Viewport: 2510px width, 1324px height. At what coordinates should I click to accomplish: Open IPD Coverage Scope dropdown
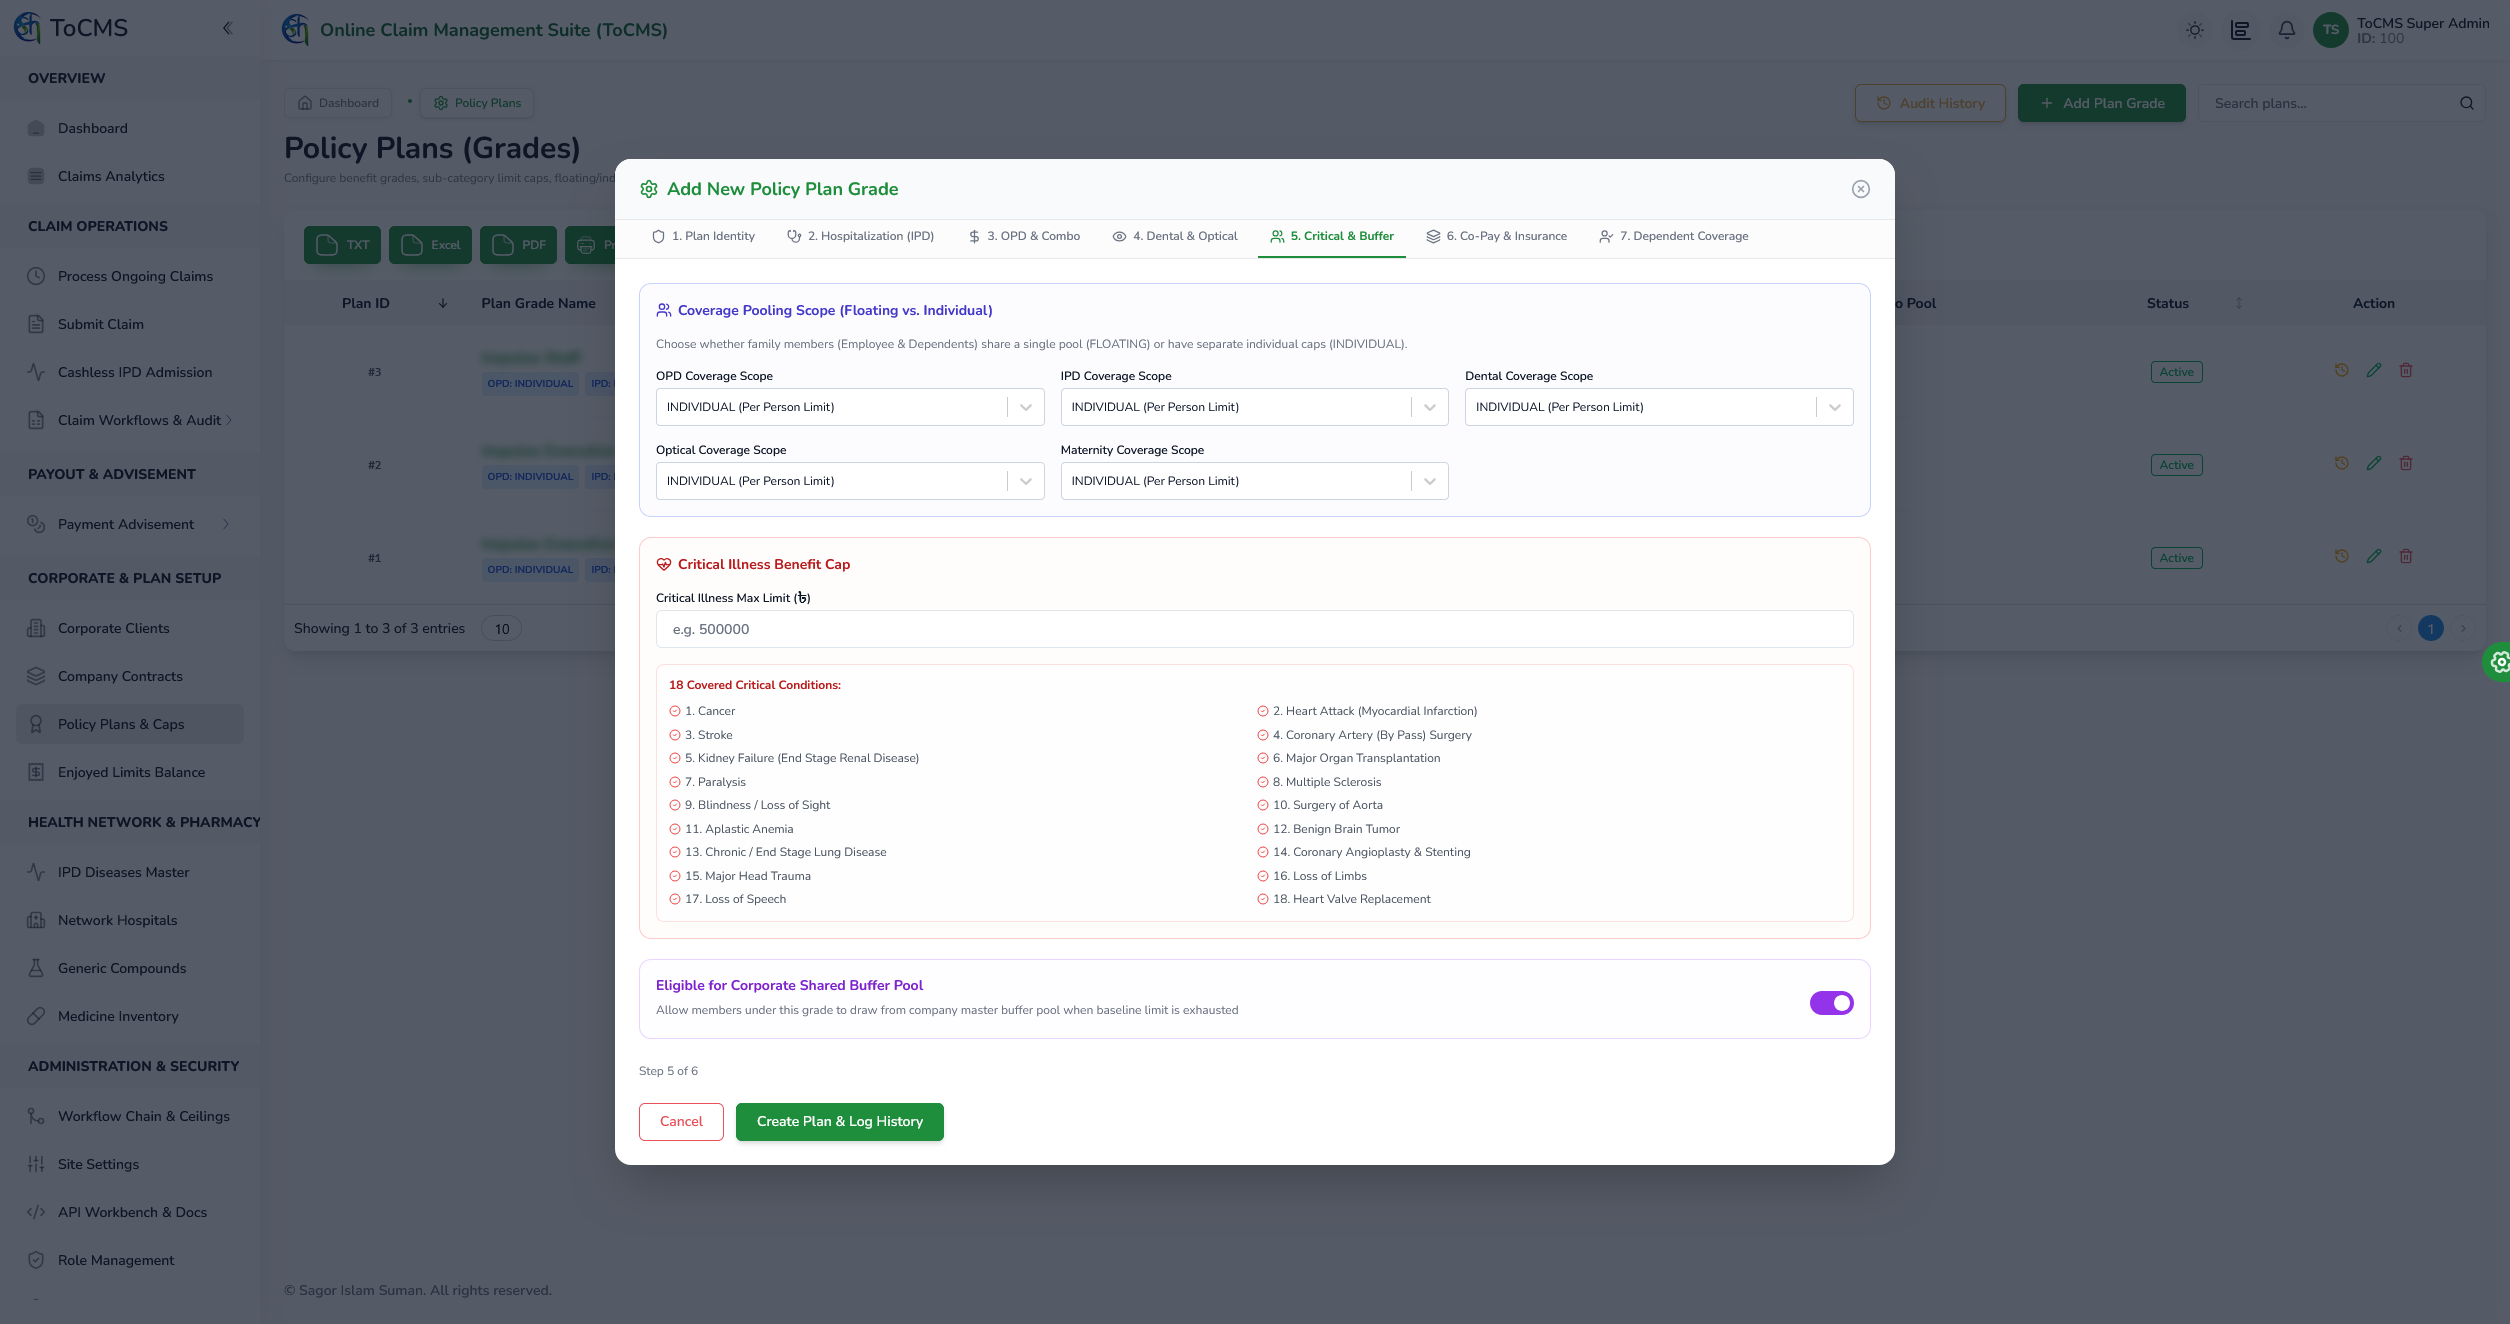coord(1254,407)
